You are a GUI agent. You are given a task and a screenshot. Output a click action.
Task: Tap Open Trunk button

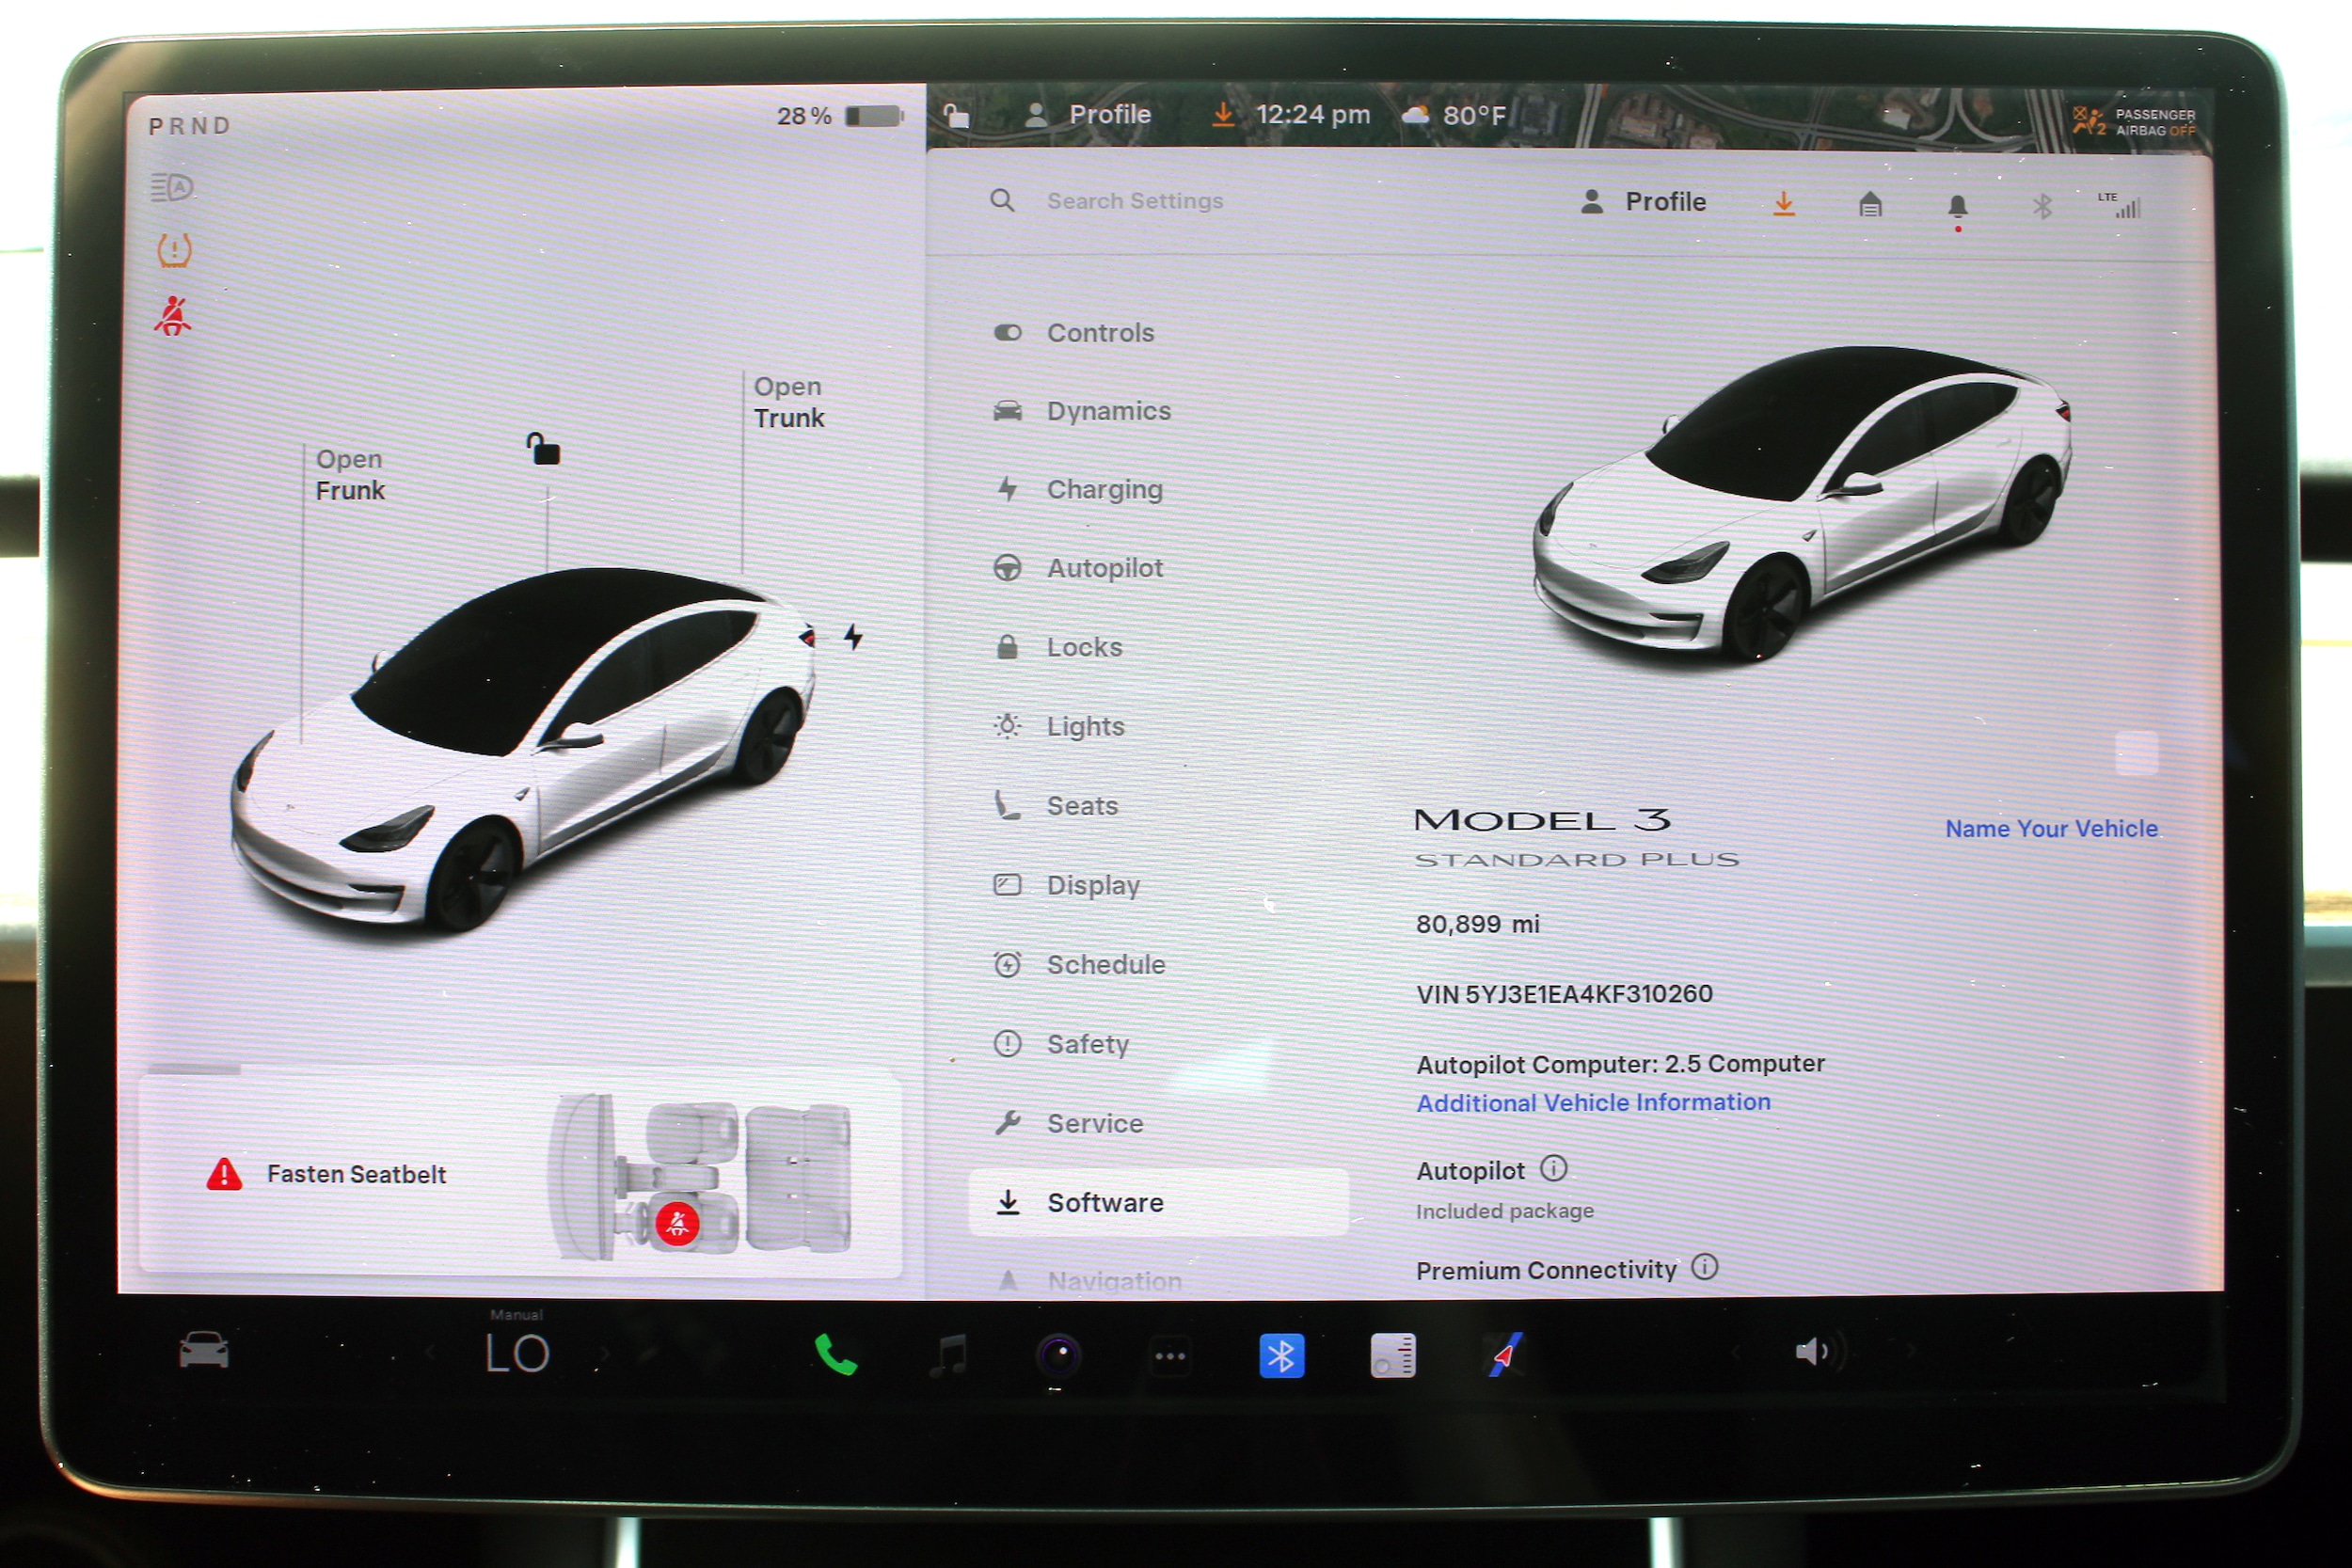[x=788, y=402]
